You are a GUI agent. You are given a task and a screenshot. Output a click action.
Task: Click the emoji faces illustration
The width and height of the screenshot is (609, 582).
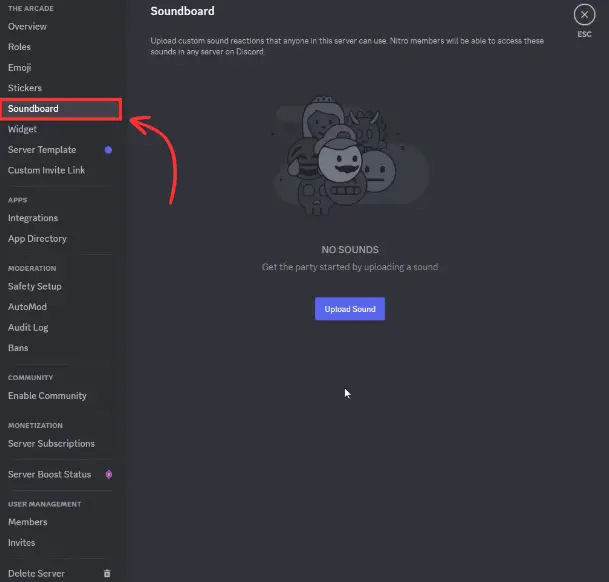coord(341,155)
